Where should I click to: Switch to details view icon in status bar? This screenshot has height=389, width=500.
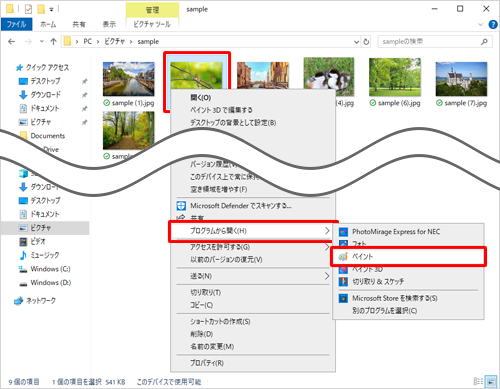pyautogui.click(x=478, y=382)
